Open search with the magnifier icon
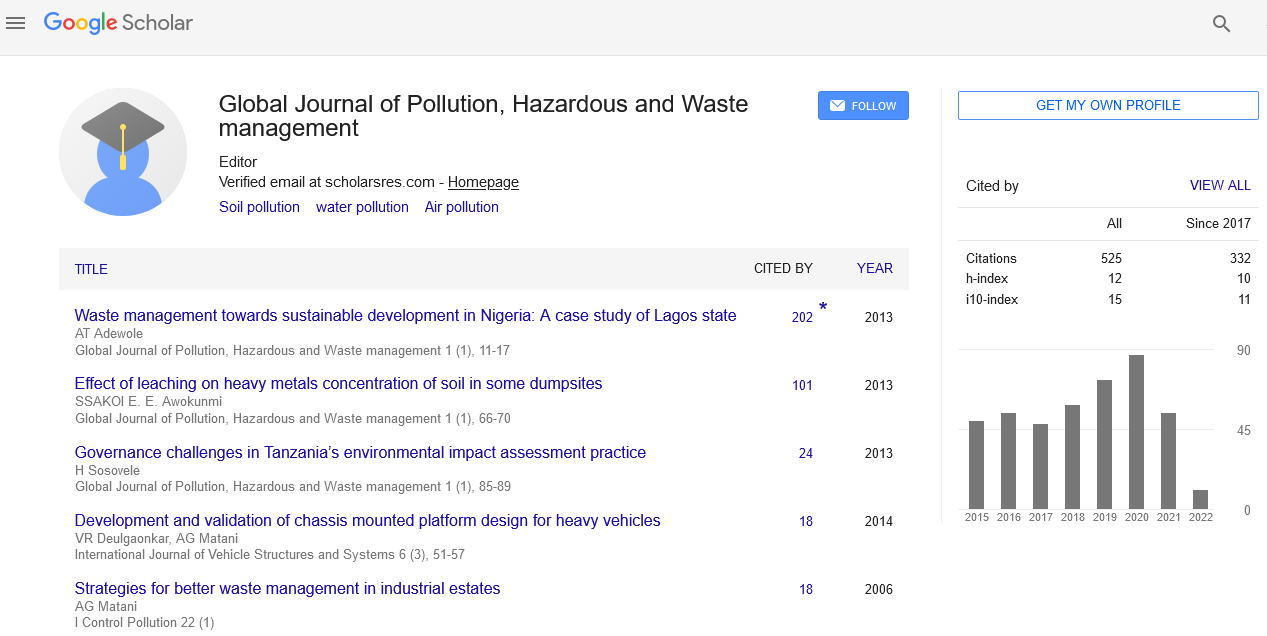Screen dimensions: 1267x636 coord(1221,24)
